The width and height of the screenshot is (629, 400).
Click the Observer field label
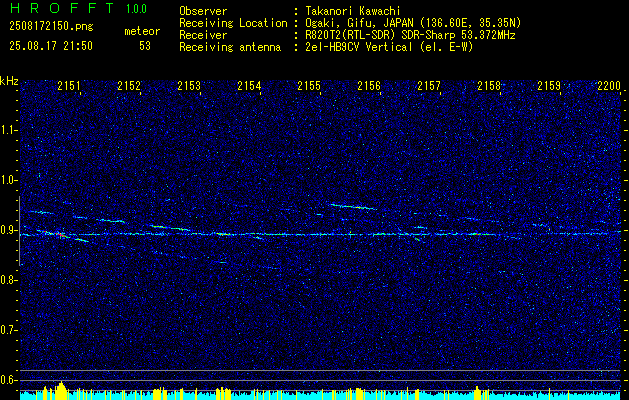pyautogui.click(x=203, y=11)
